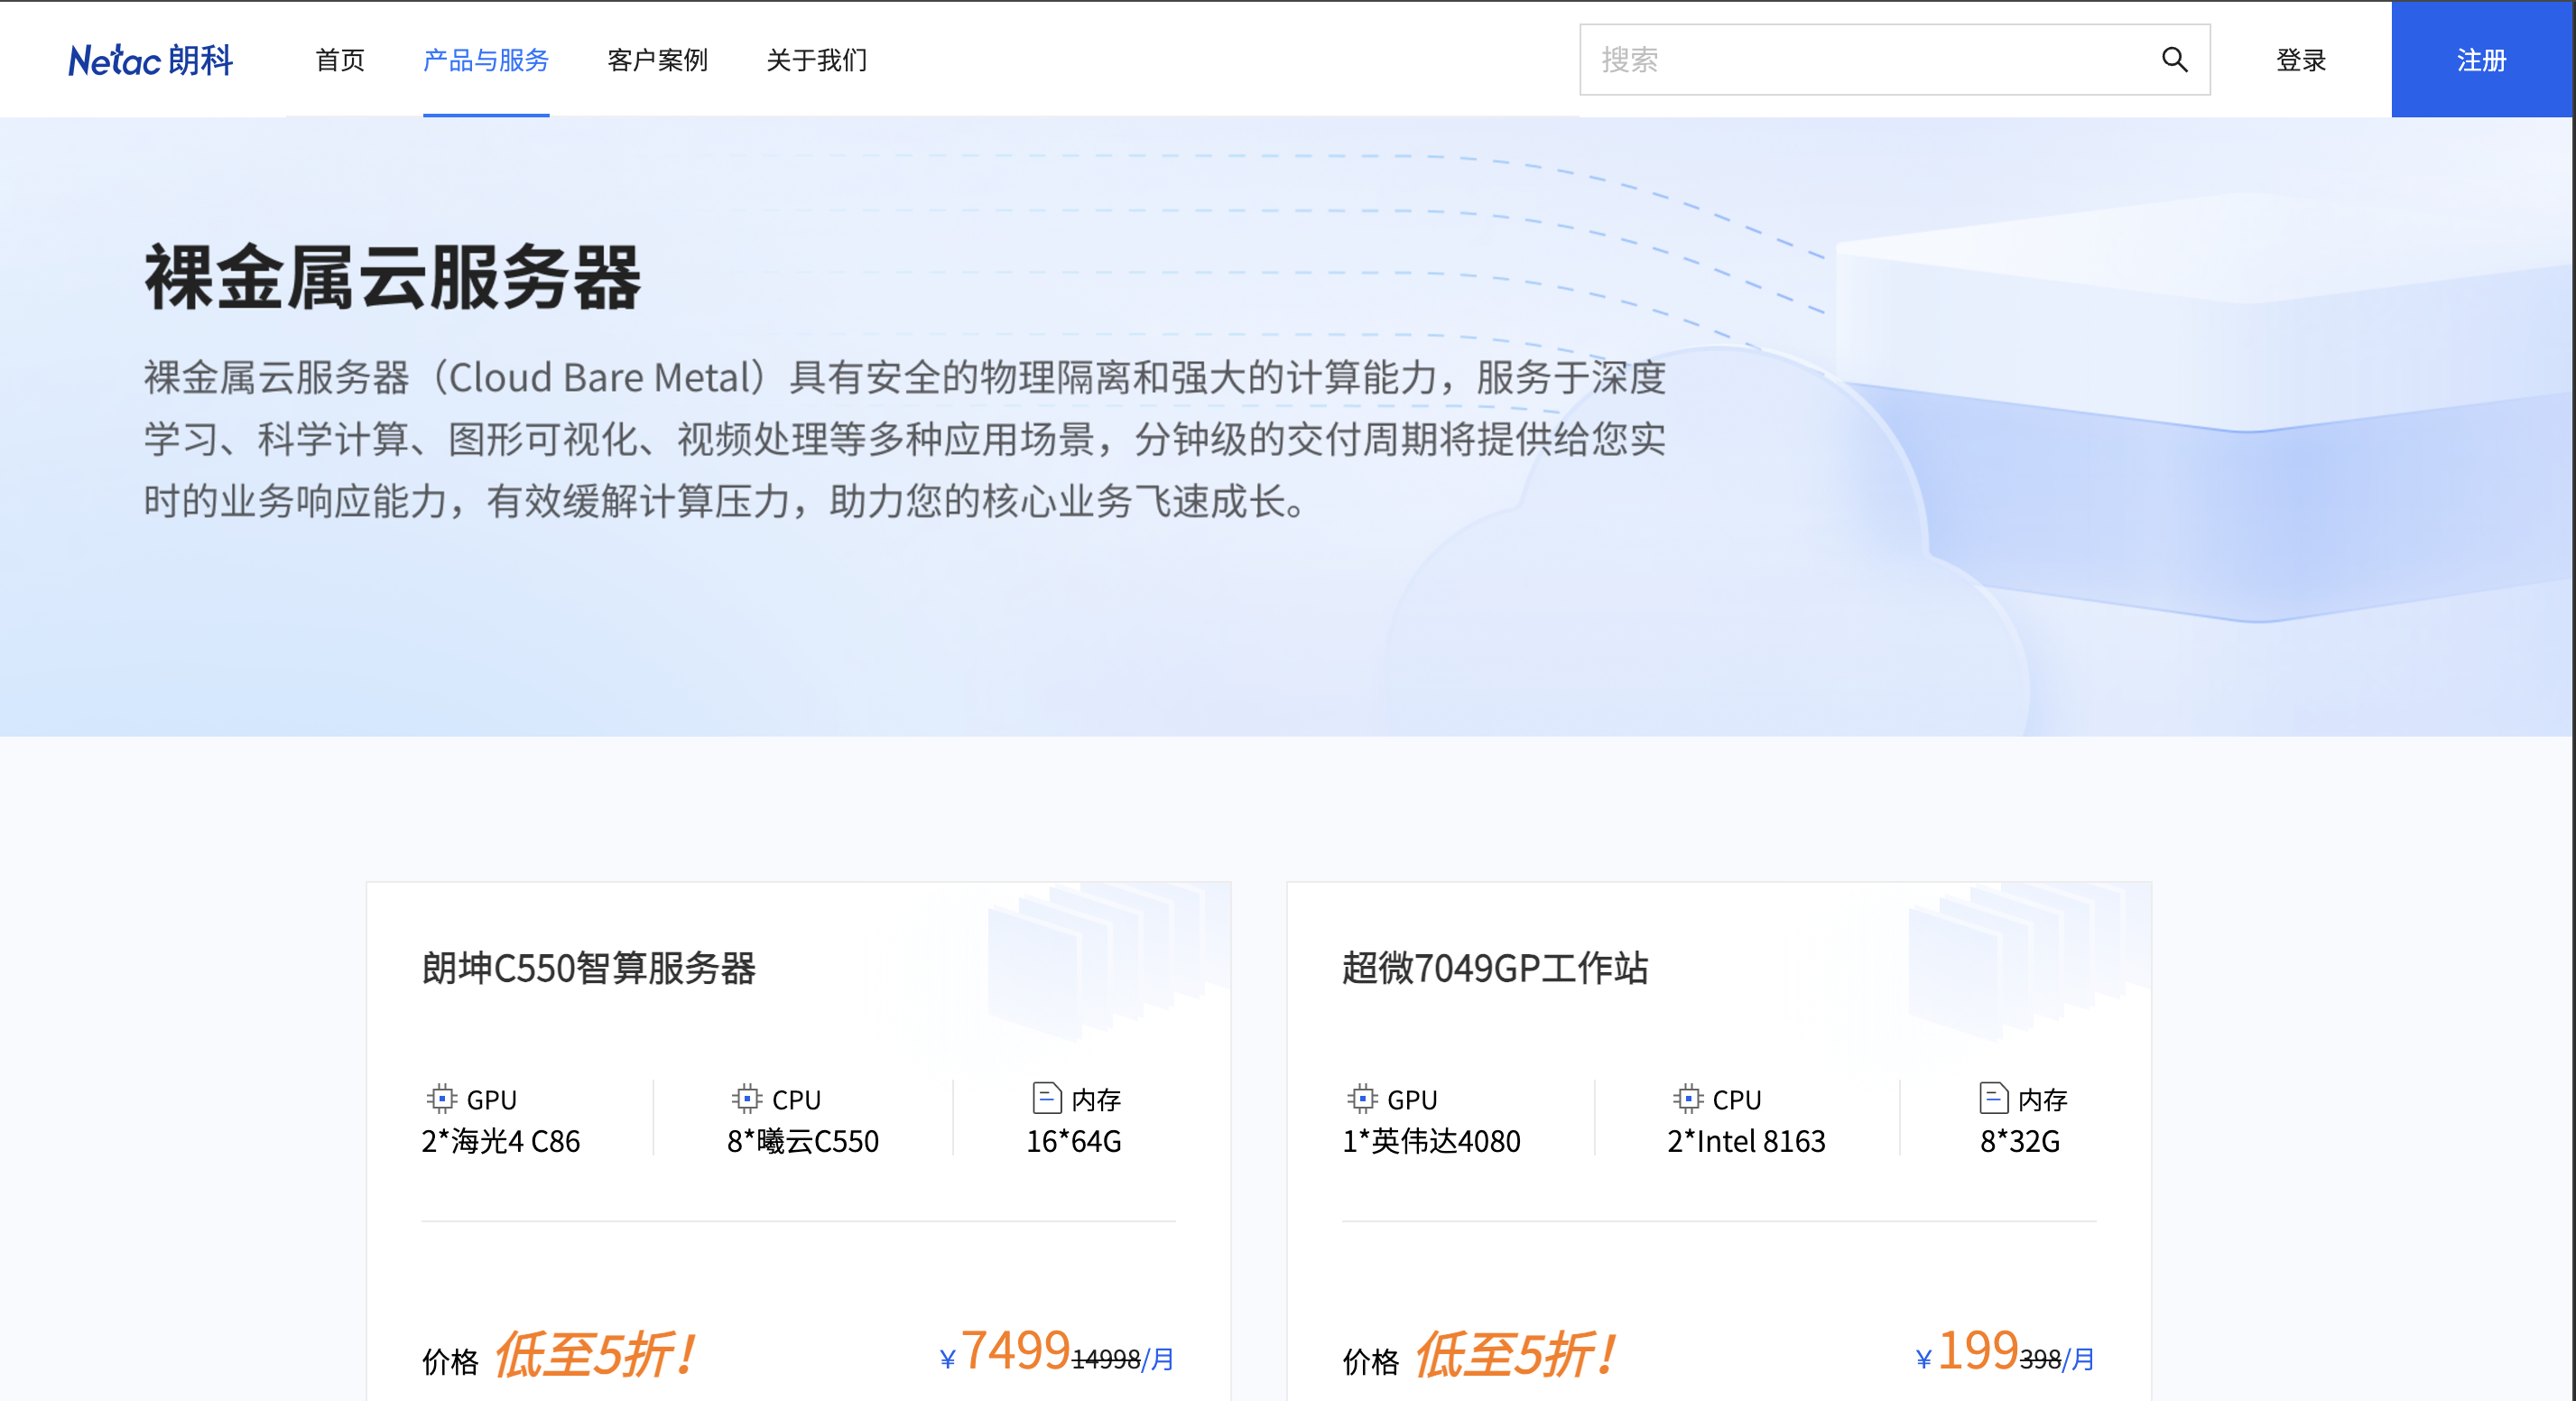
Task: Click 内存 memory icon on 朗坤C550 card
Action: [x=1046, y=1098]
